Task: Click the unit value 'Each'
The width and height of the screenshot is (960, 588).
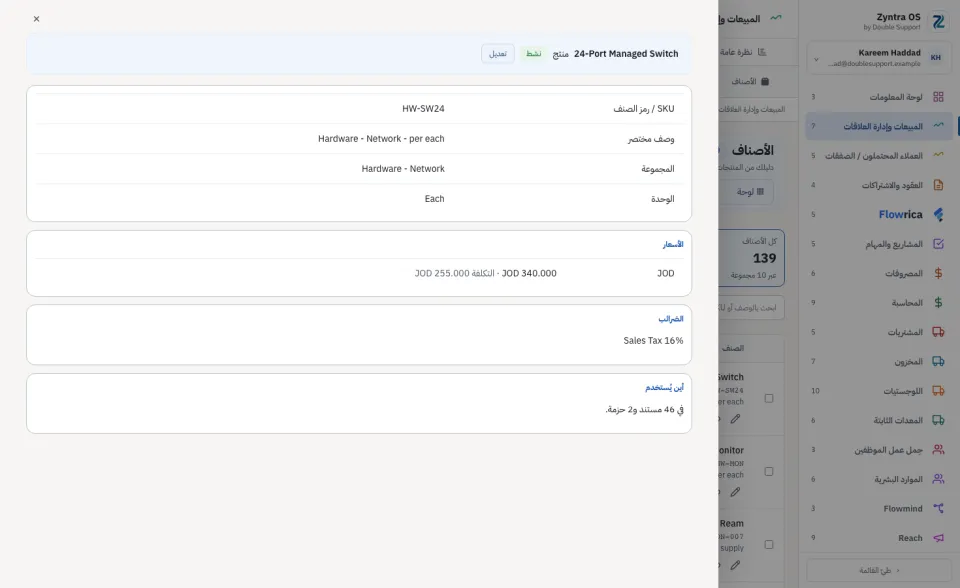Action: 434,199
